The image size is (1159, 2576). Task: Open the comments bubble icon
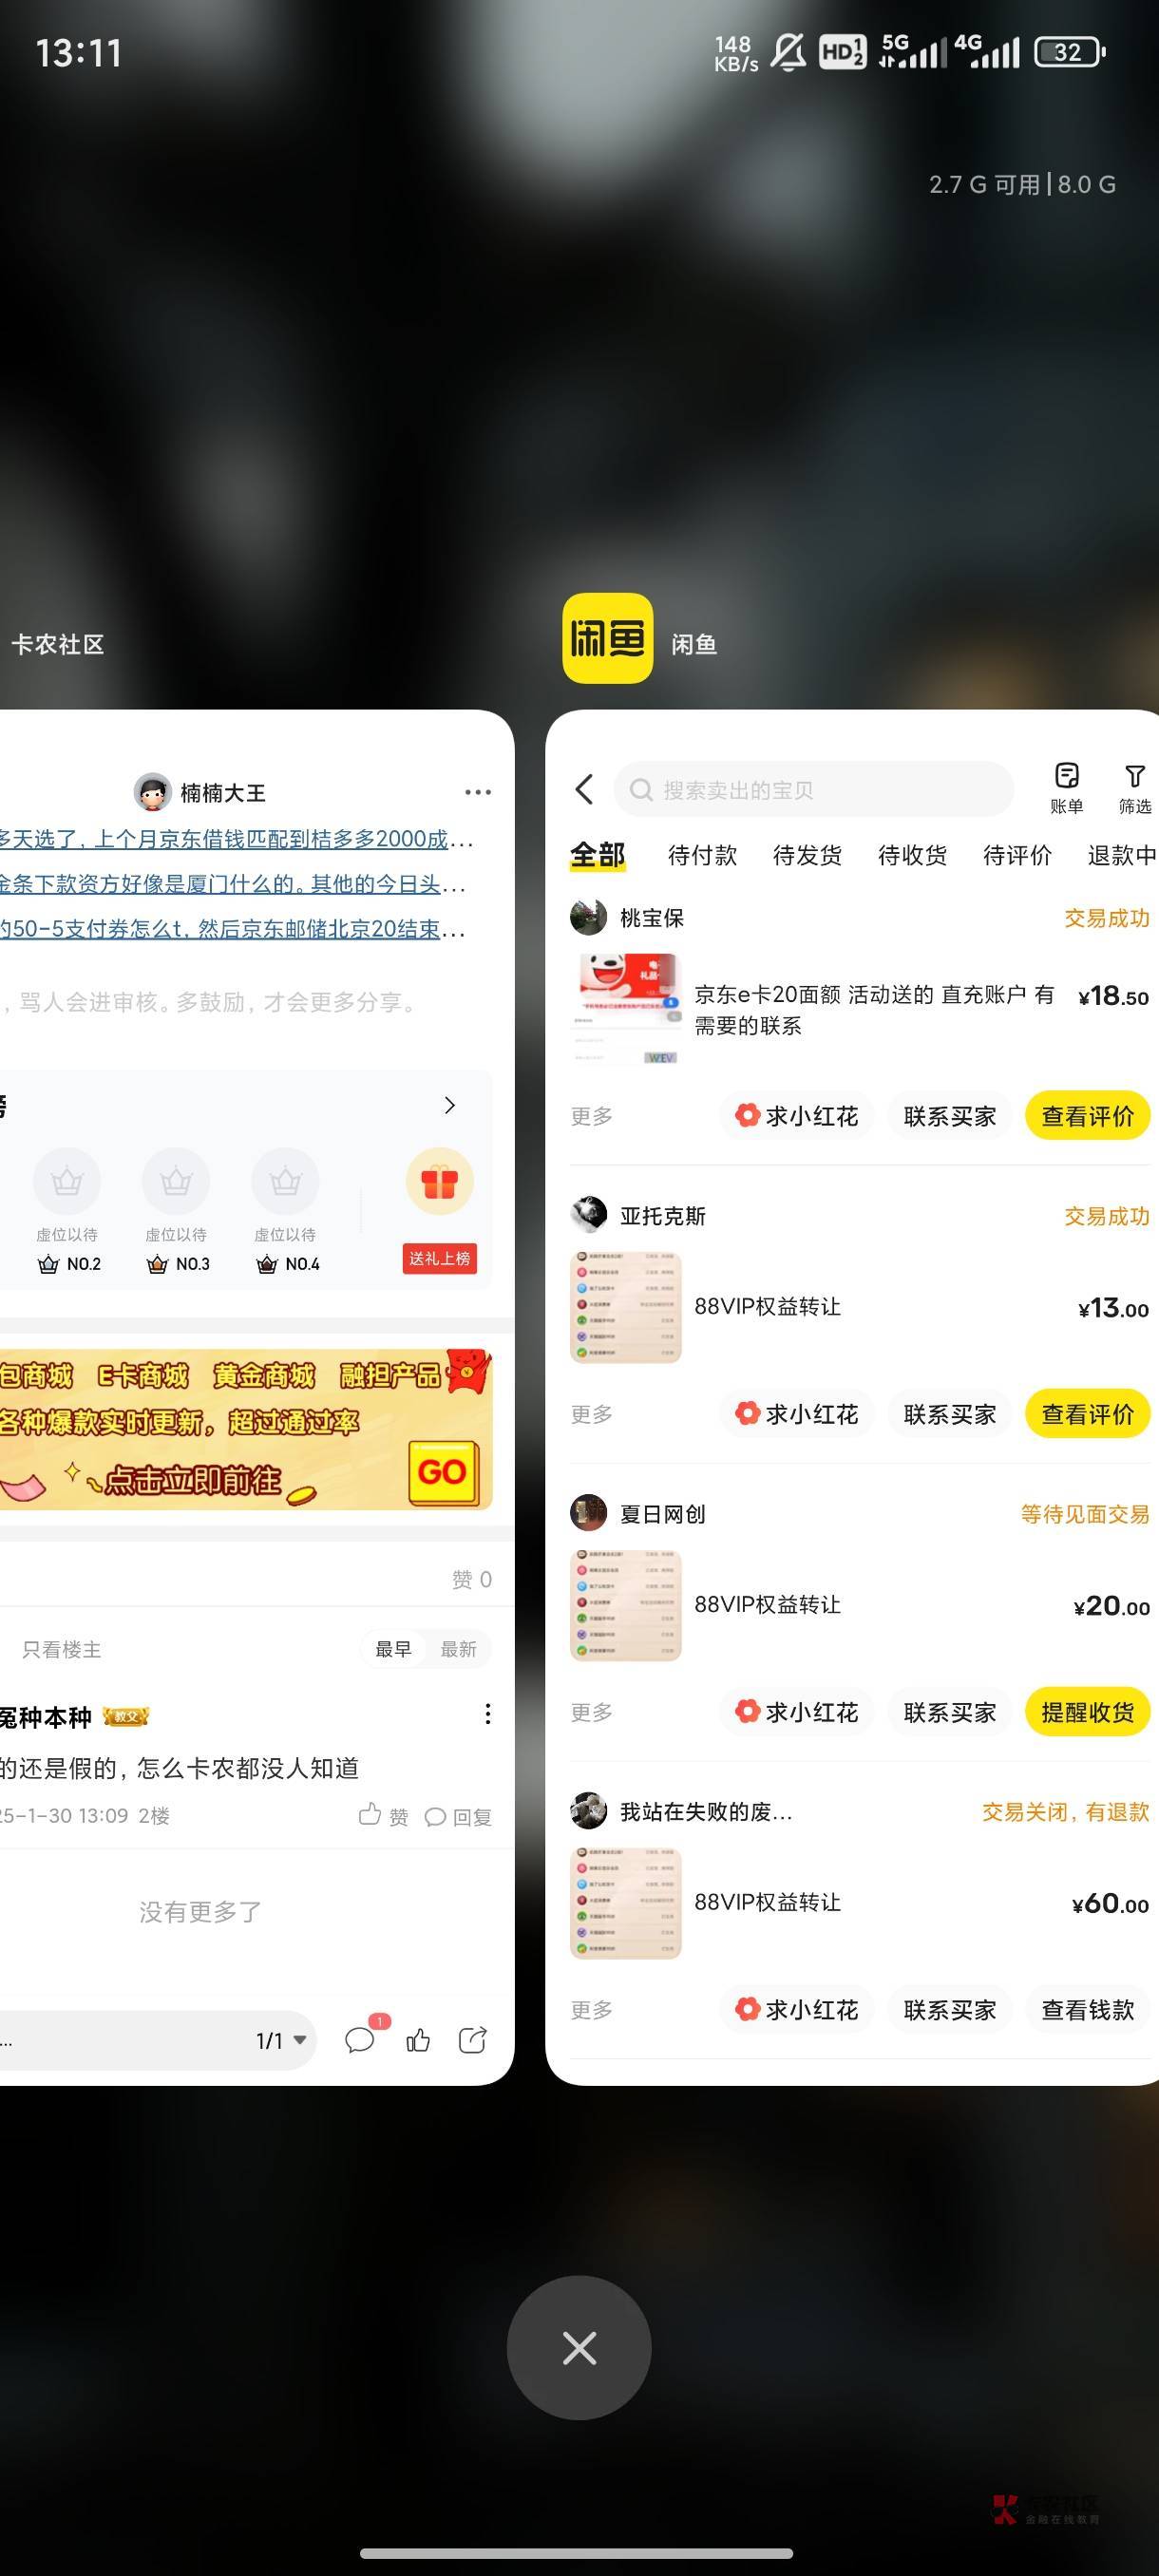coord(360,2040)
